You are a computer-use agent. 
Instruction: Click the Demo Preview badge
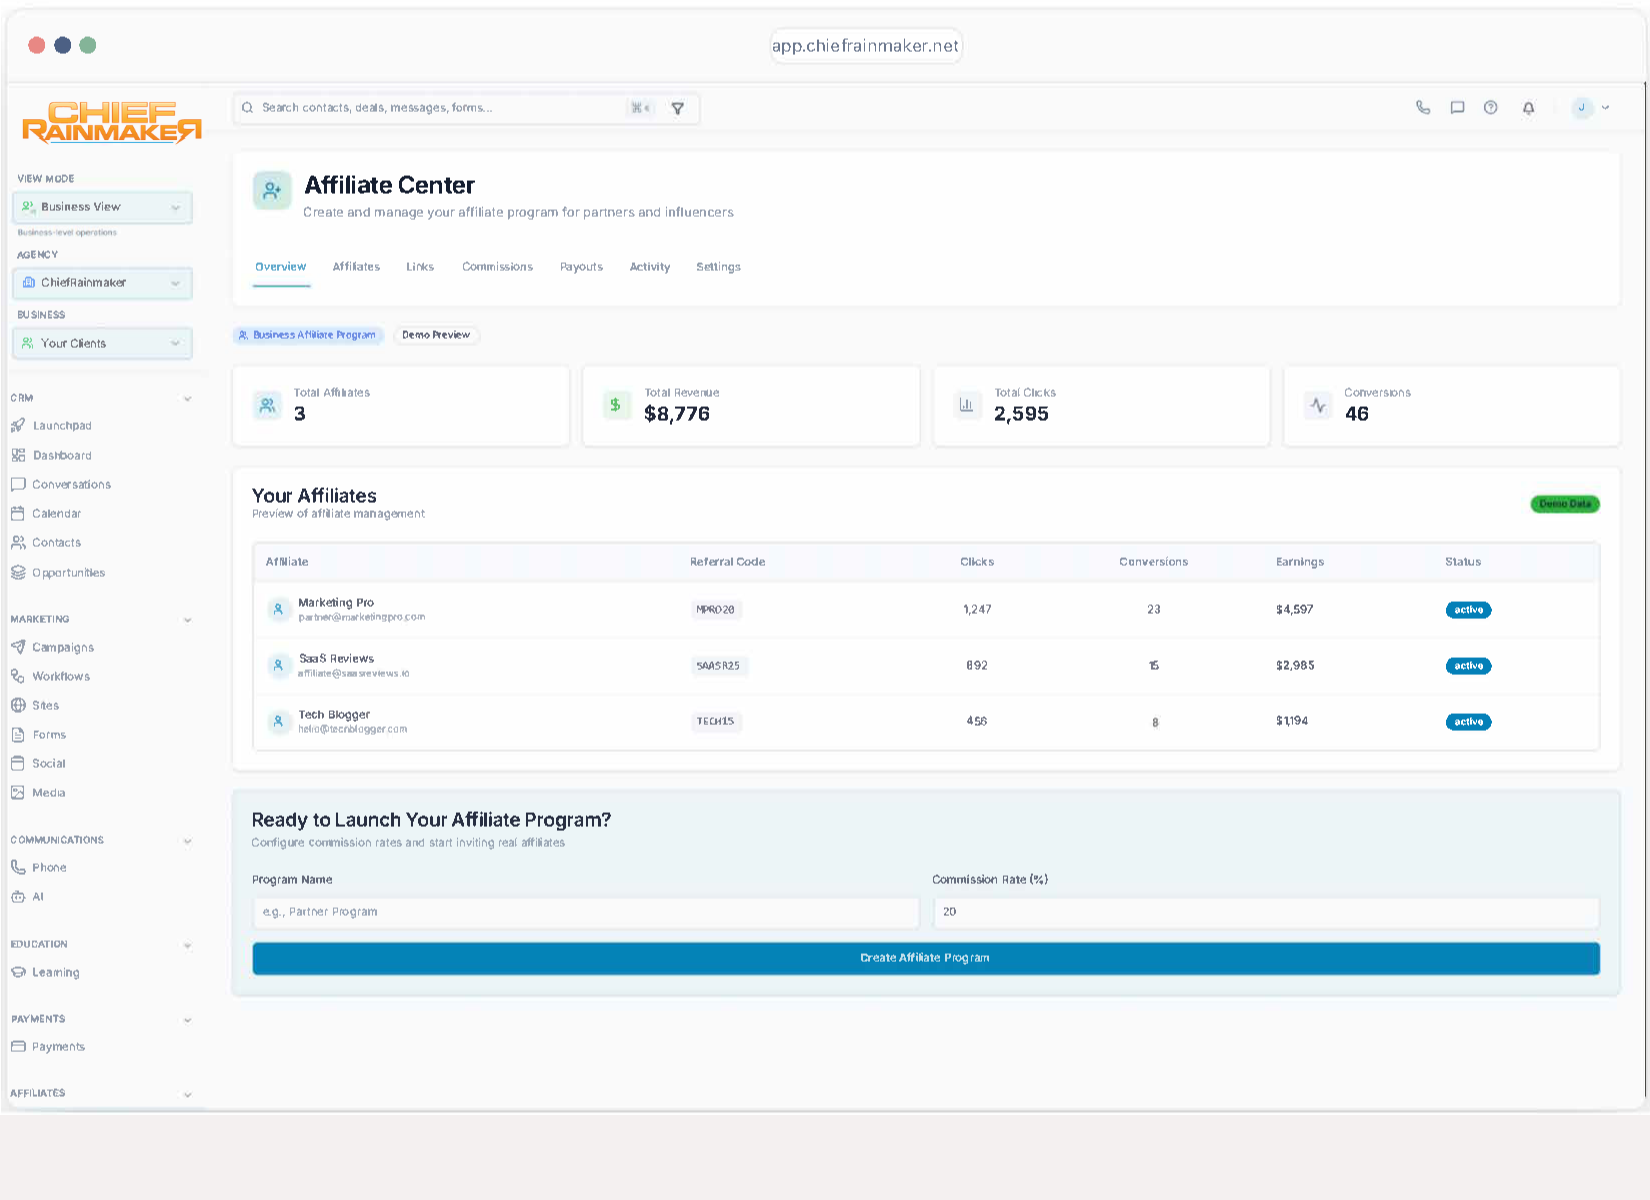coord(436,335)
